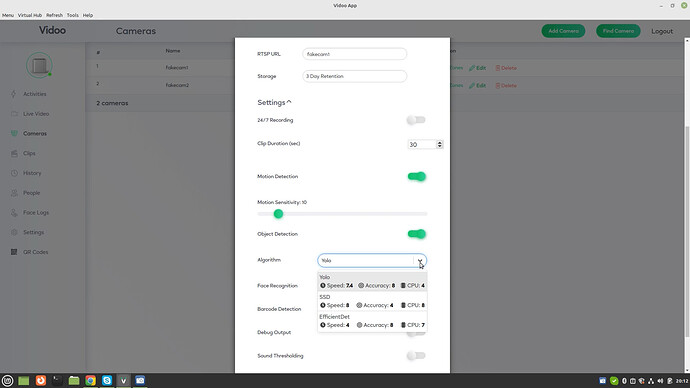This screenshot has height=388, width=690.
Task: Open the network tray icon
Action: pos(651,381)
